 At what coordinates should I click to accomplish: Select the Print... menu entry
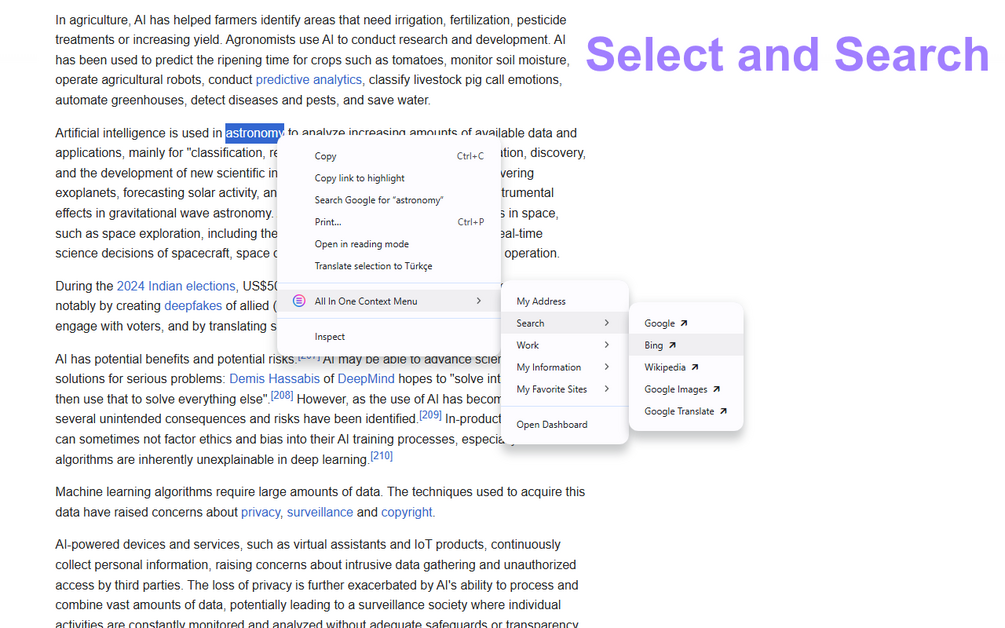(x=389, y=222)
